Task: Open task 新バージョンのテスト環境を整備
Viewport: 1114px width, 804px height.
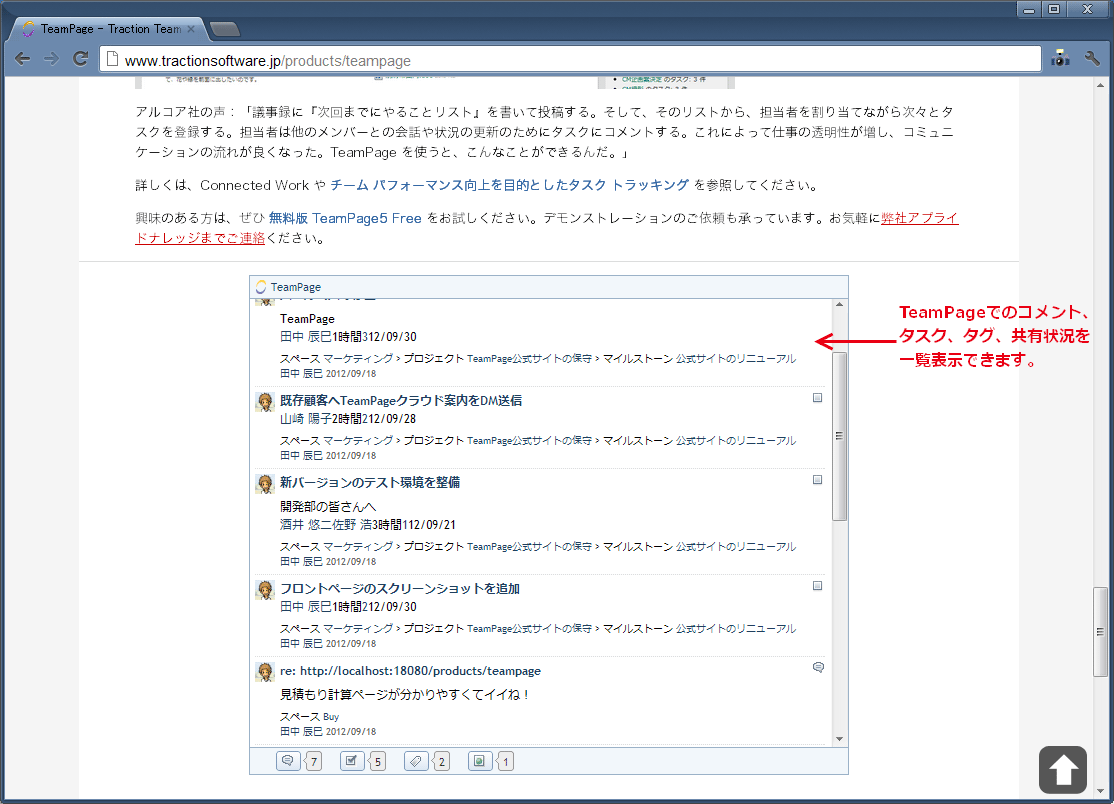Action: 369,482
